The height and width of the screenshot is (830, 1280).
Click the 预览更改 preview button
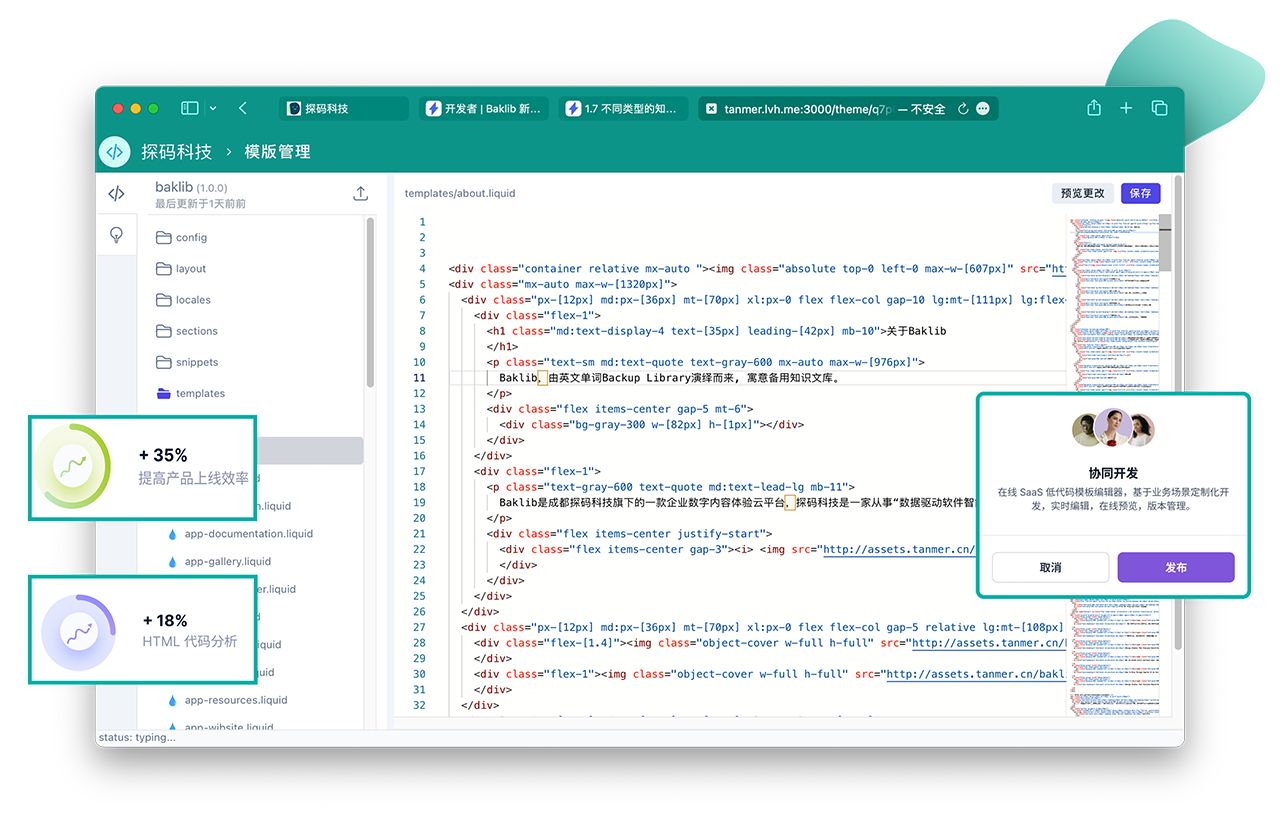[1083, 193]
